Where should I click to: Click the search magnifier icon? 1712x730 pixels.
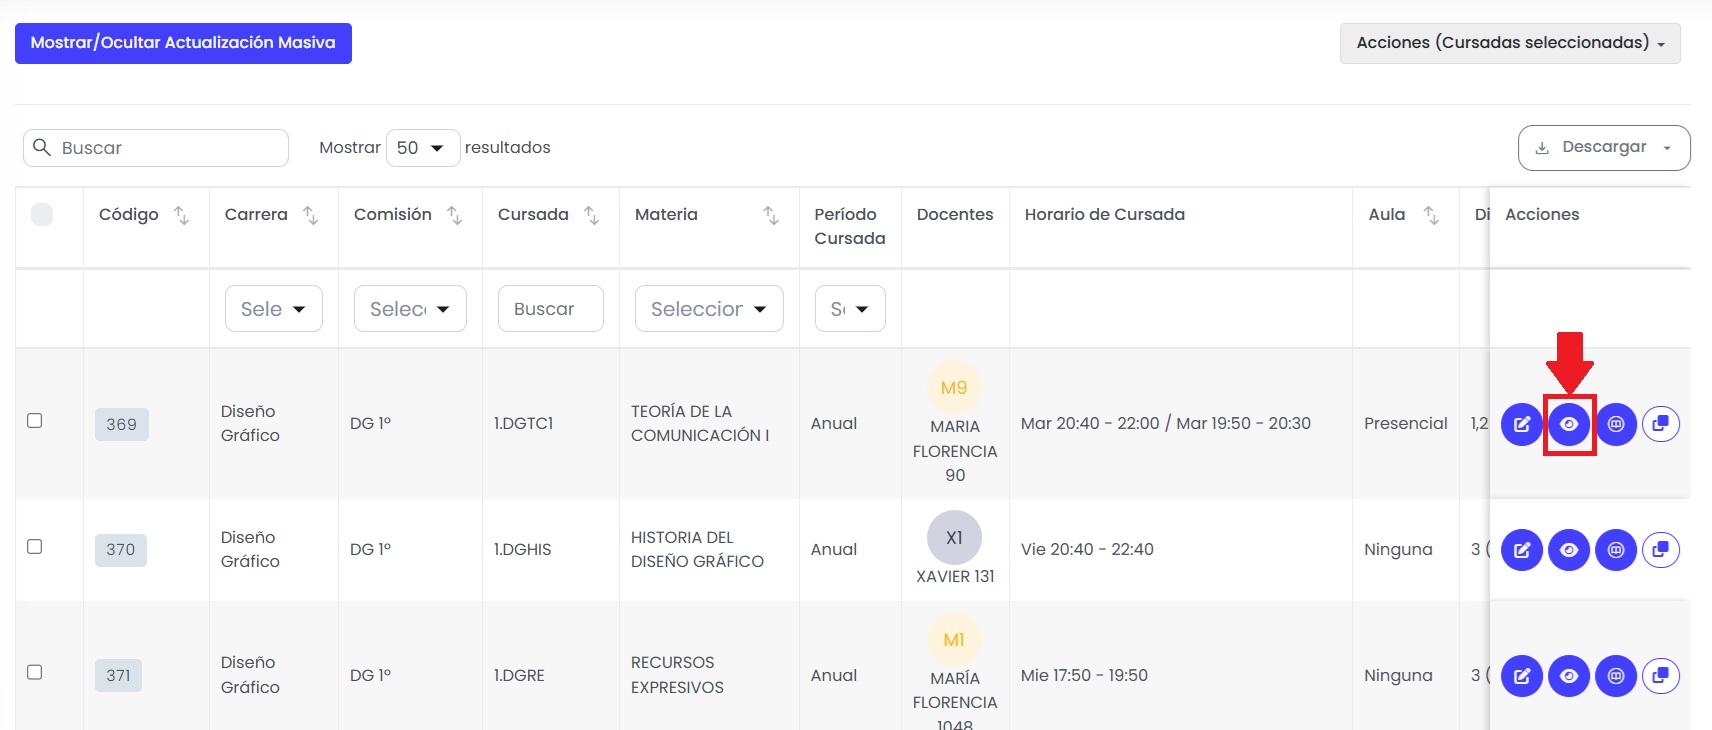pos(42,147)
